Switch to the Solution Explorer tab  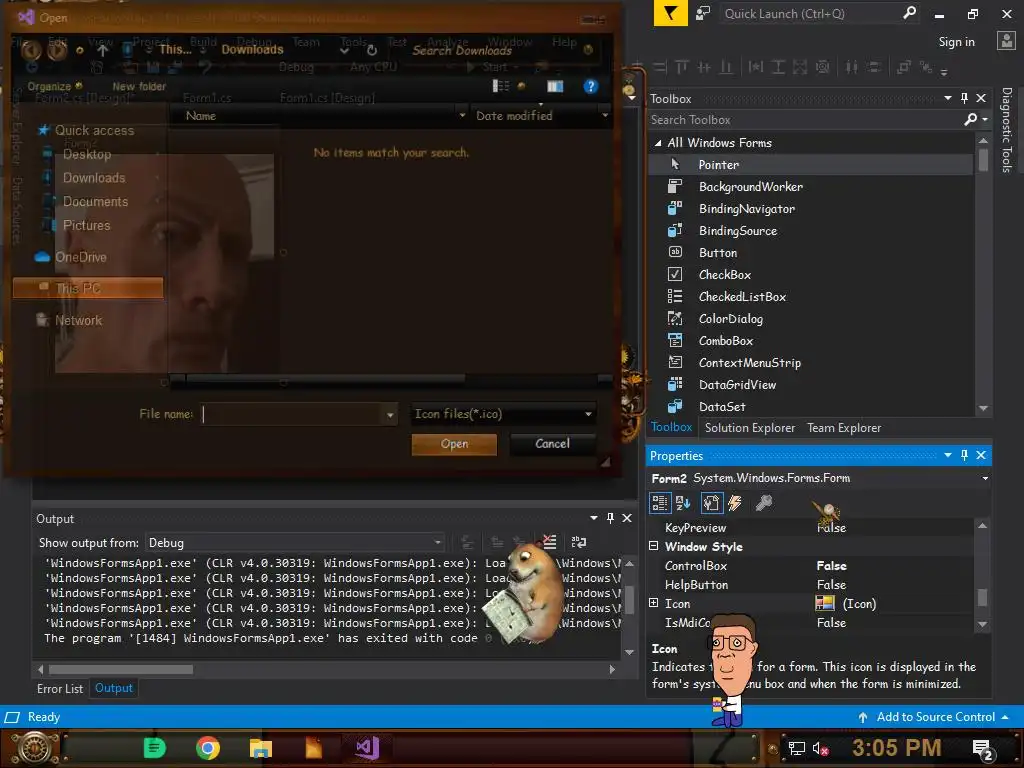click(750, 428)
